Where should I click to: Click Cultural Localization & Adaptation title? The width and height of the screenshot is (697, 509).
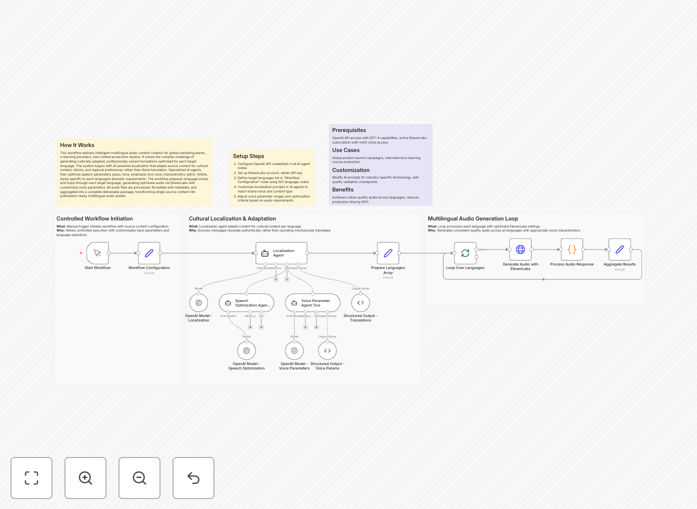[232, 219]
